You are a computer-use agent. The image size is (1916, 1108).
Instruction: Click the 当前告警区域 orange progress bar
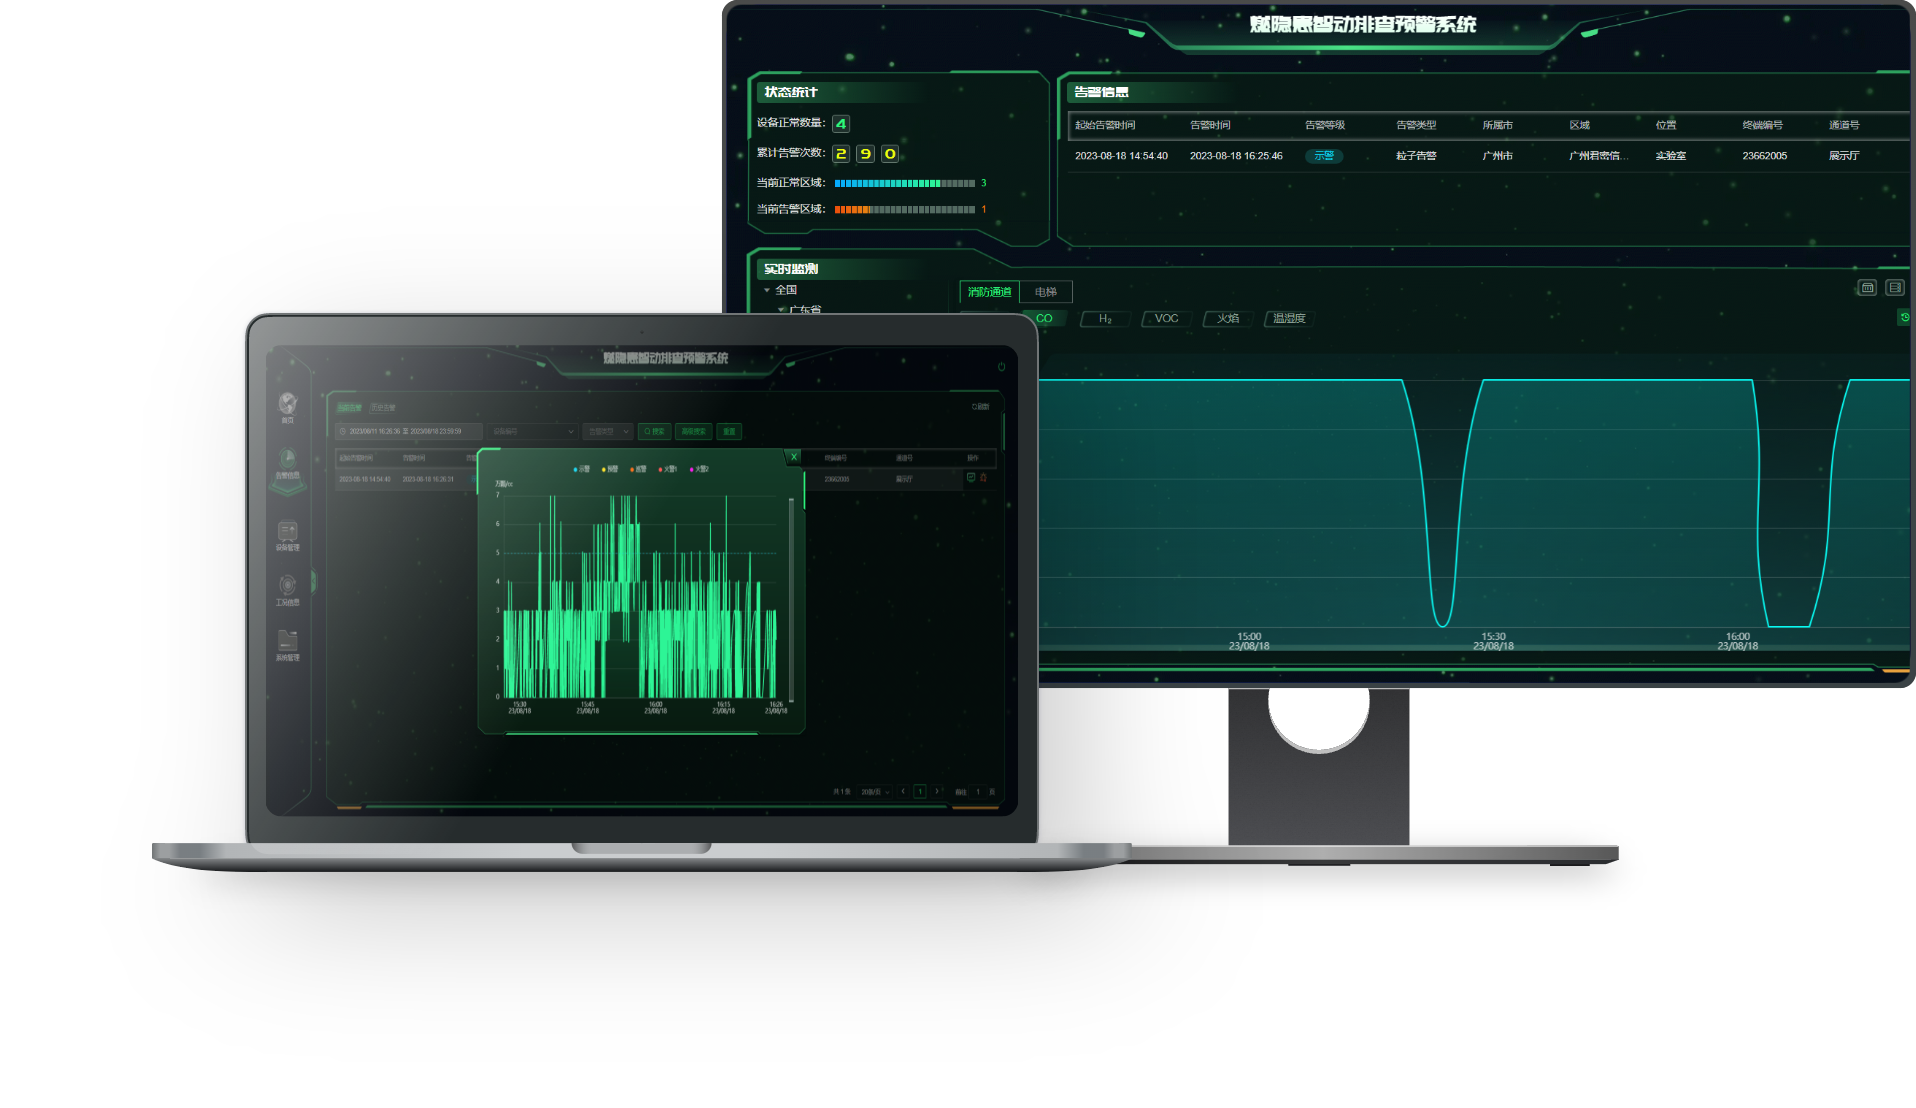[x=905, y=209]
